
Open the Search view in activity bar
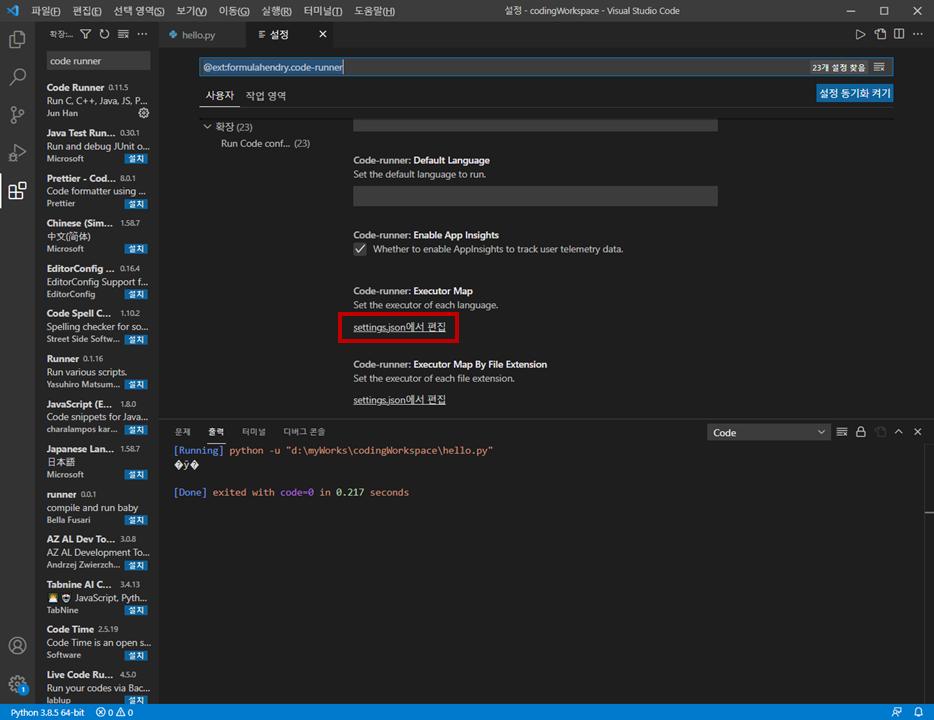tap(17, 77)
